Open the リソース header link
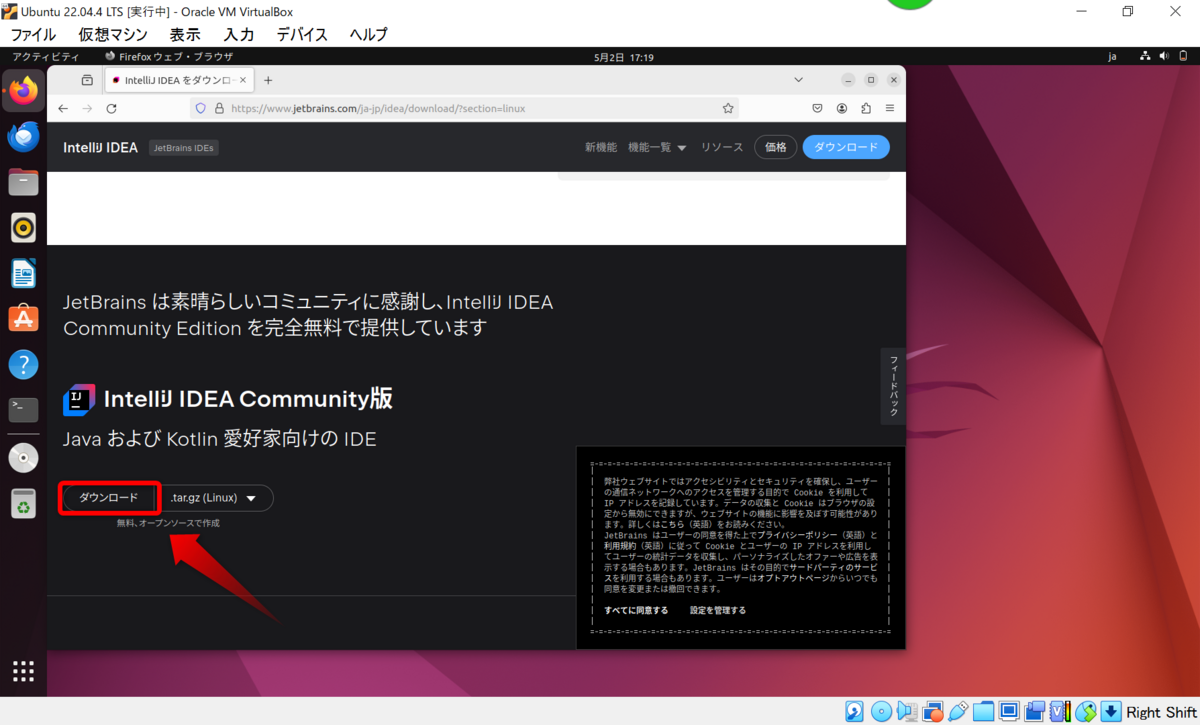The width and height of the screenshot is (1200, 725). 722,147
